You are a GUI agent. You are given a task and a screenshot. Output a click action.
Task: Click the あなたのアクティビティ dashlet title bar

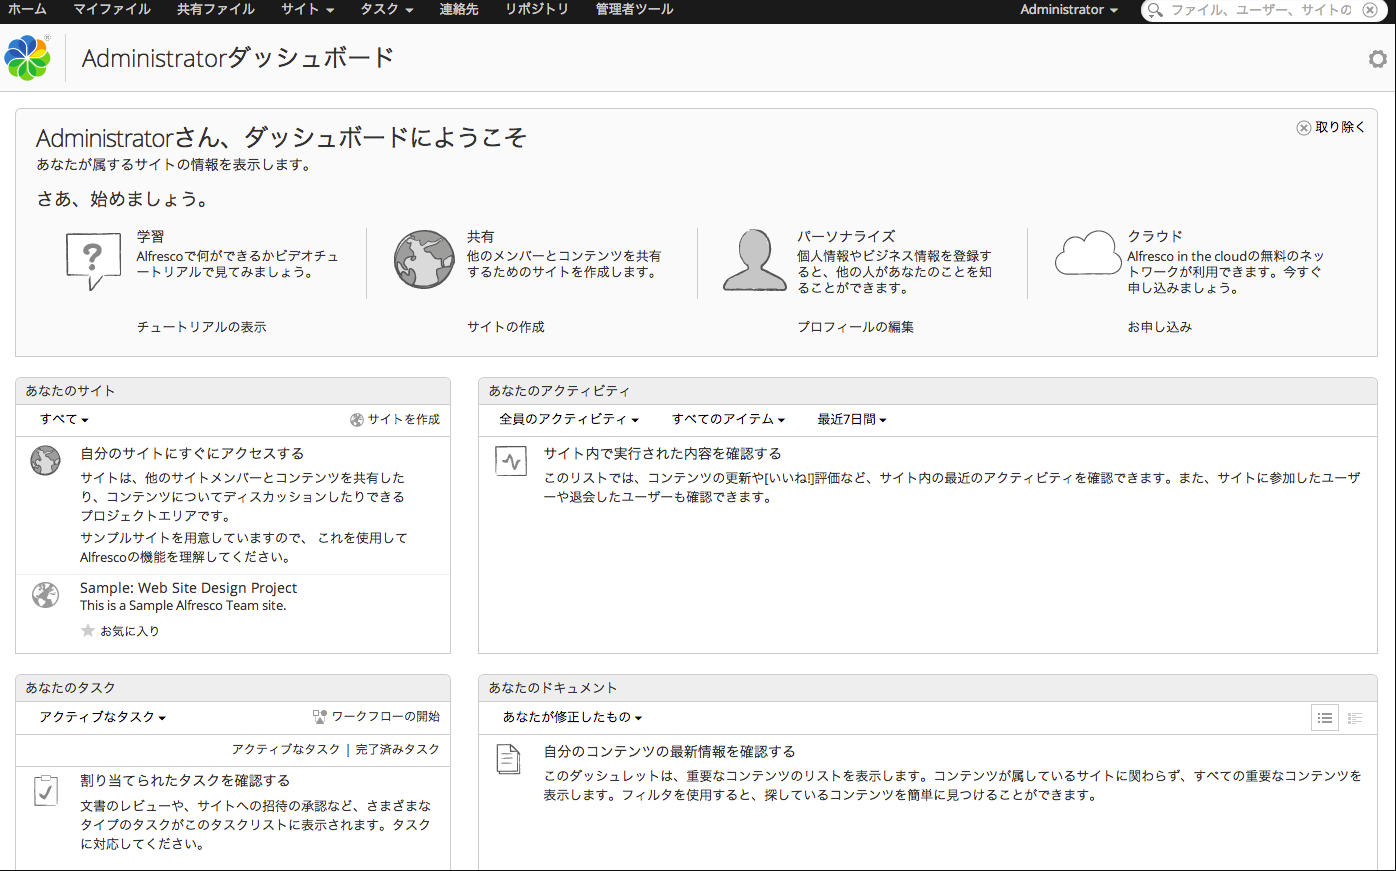coord(928,391)
